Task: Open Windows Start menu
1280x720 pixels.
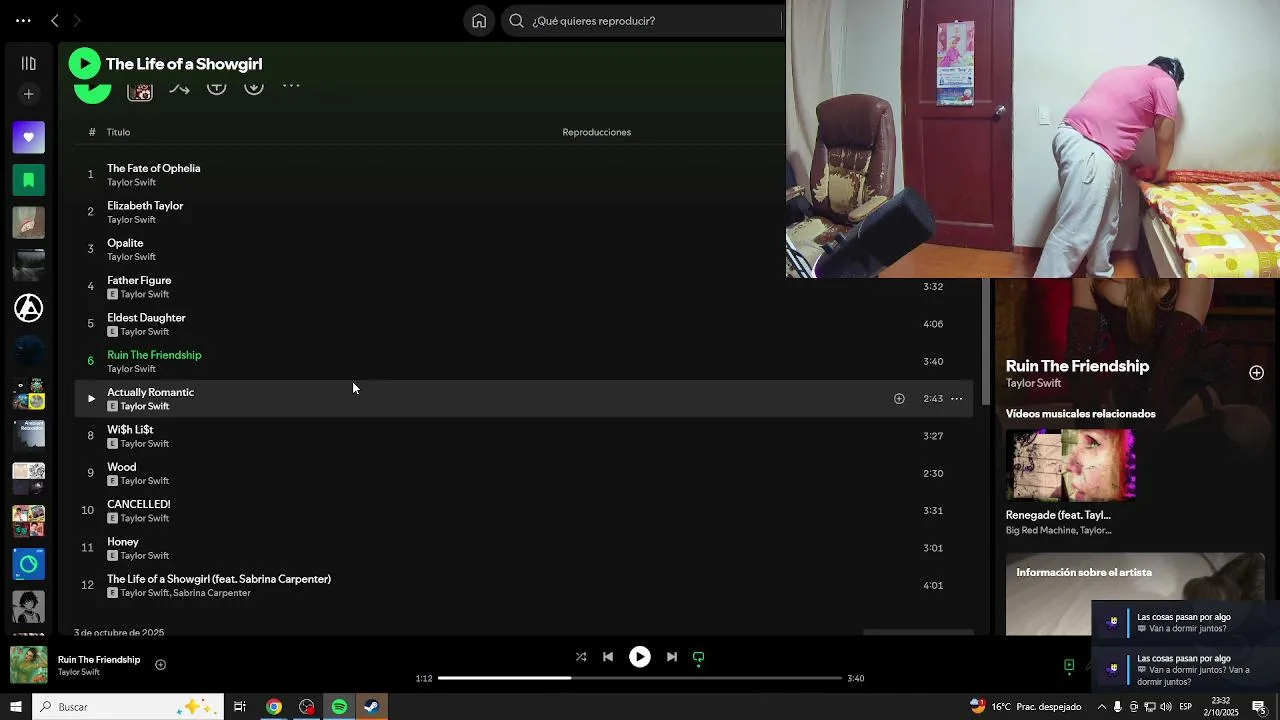Action: point(16,707)
